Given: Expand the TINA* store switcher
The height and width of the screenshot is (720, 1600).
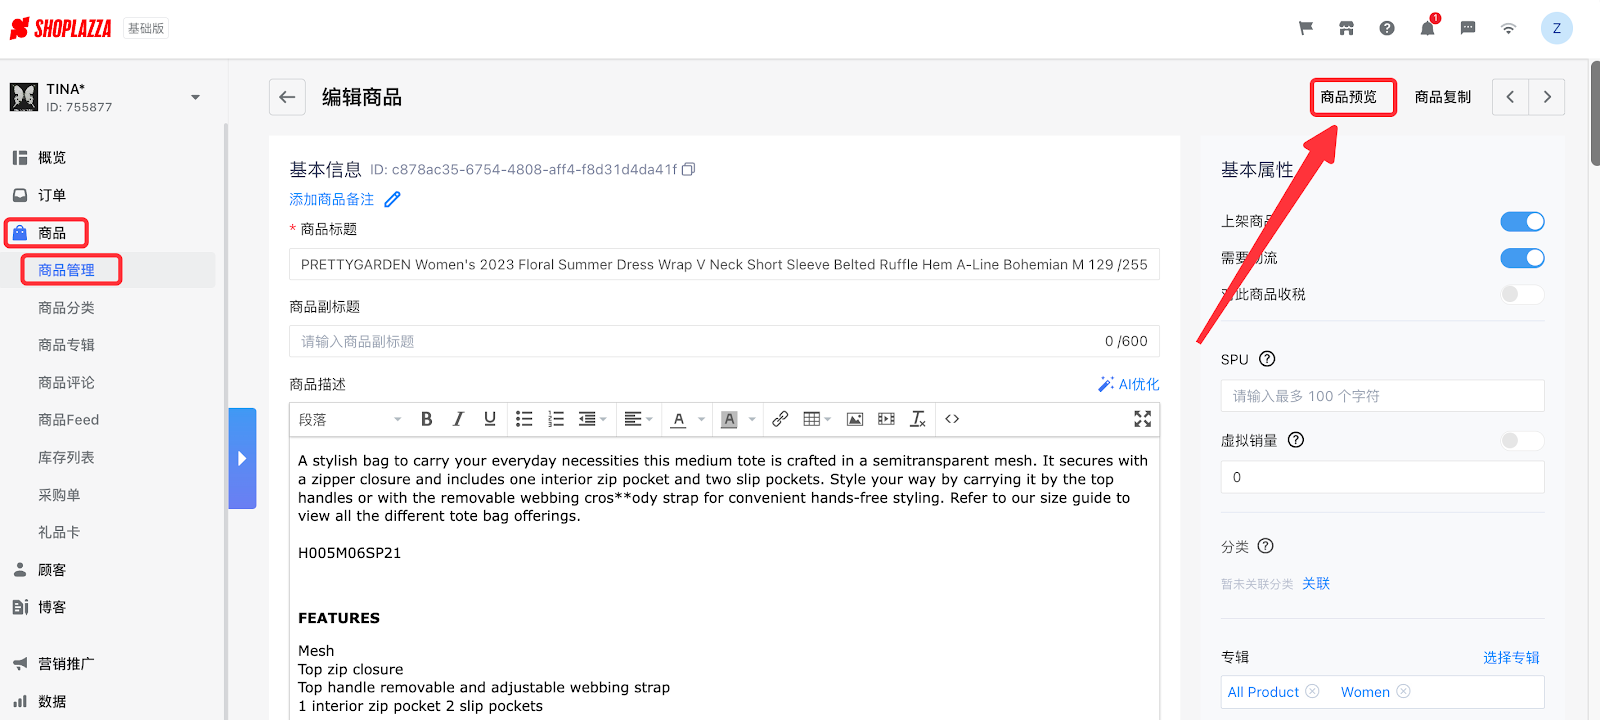Looking at the screenshot, I should (x=195, y=97).
